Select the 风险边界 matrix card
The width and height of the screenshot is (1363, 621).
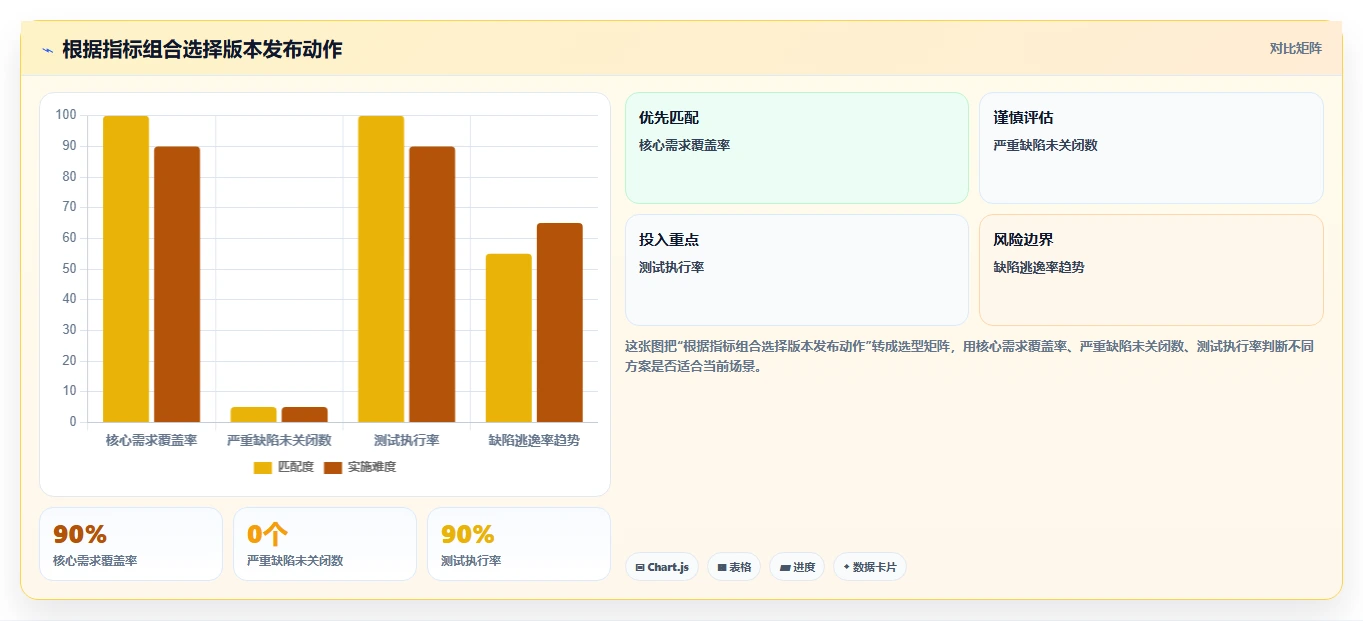click(1151, 270)
